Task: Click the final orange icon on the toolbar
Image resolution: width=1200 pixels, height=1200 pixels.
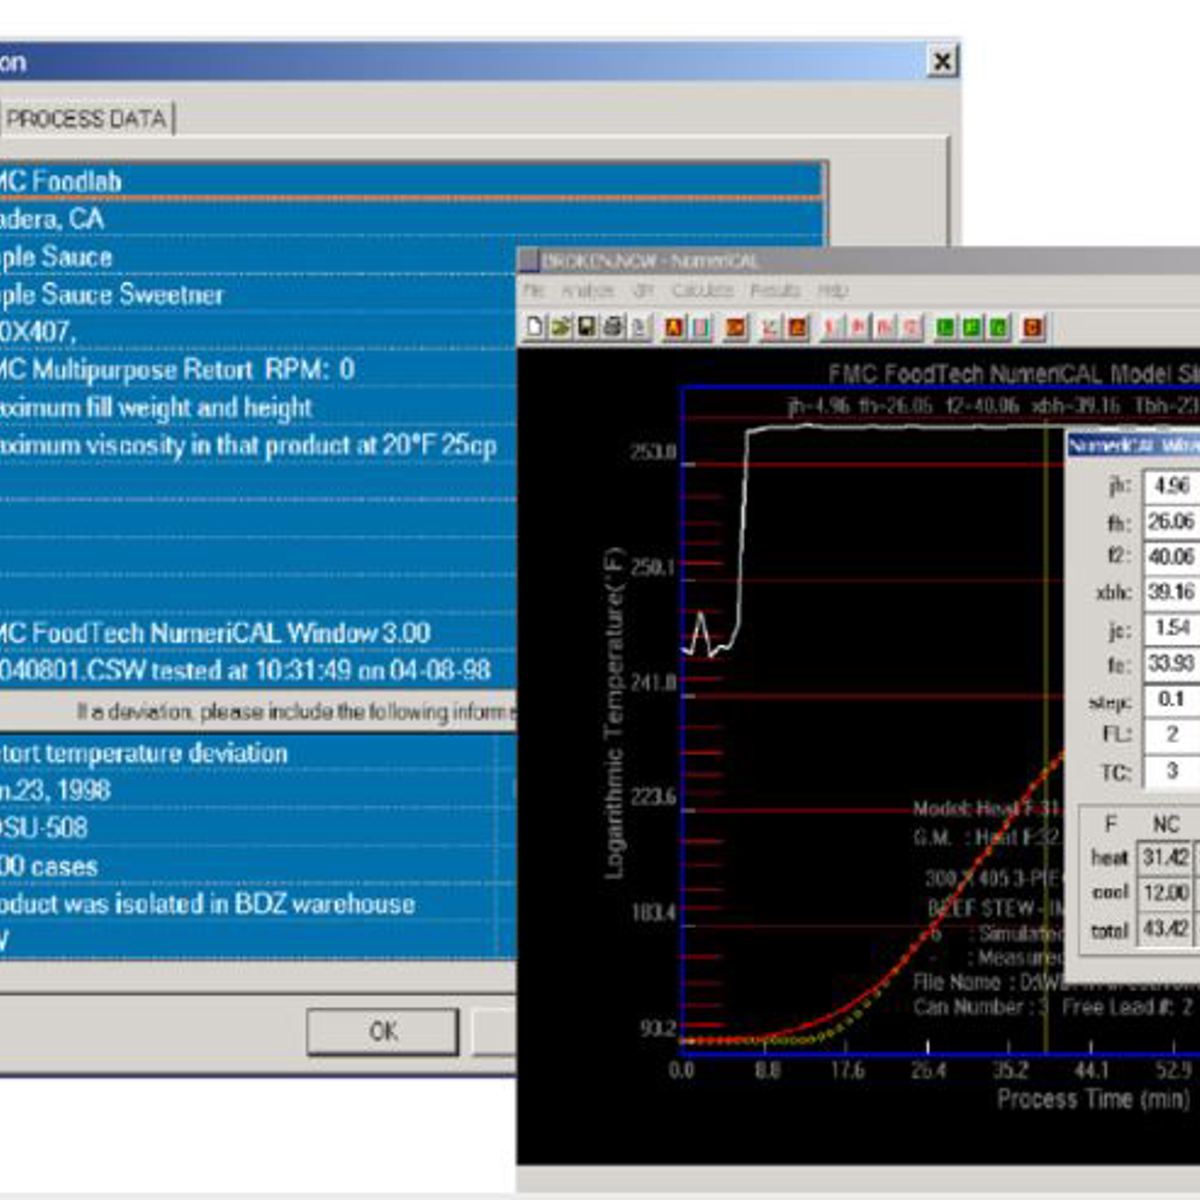Action: click(x=1034, y=326)
